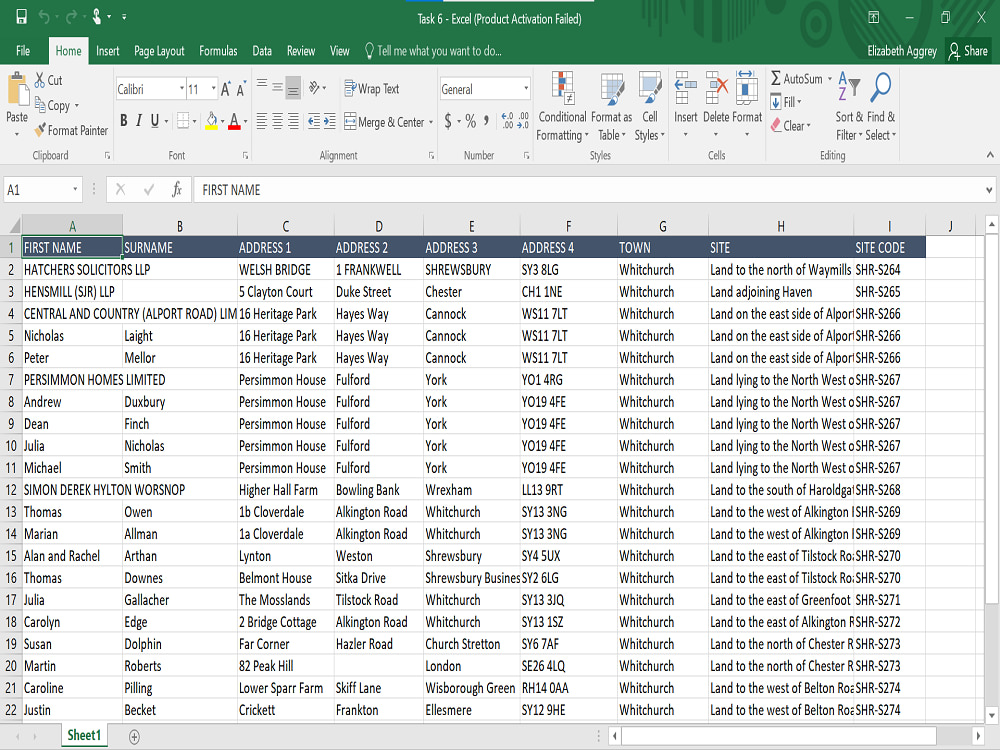Viewport: 1000px width, 750px height.
Task: Increase decimal places
Action: [508, 121]
